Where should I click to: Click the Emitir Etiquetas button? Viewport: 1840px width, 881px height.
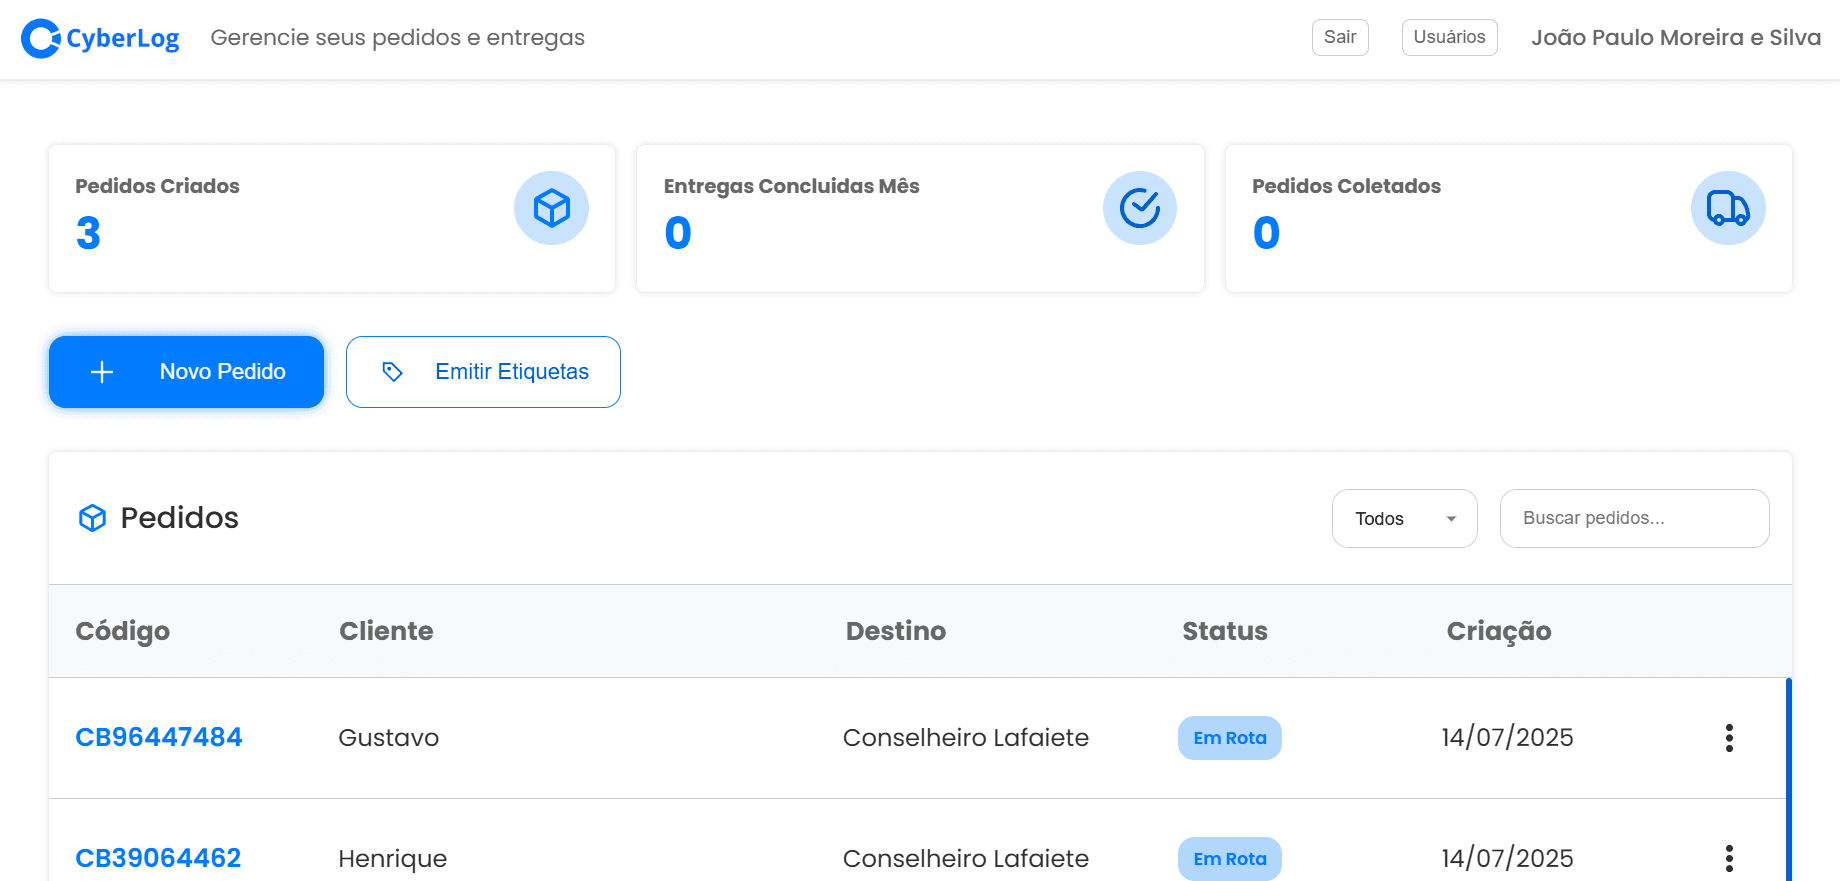(x=483, y=372)
